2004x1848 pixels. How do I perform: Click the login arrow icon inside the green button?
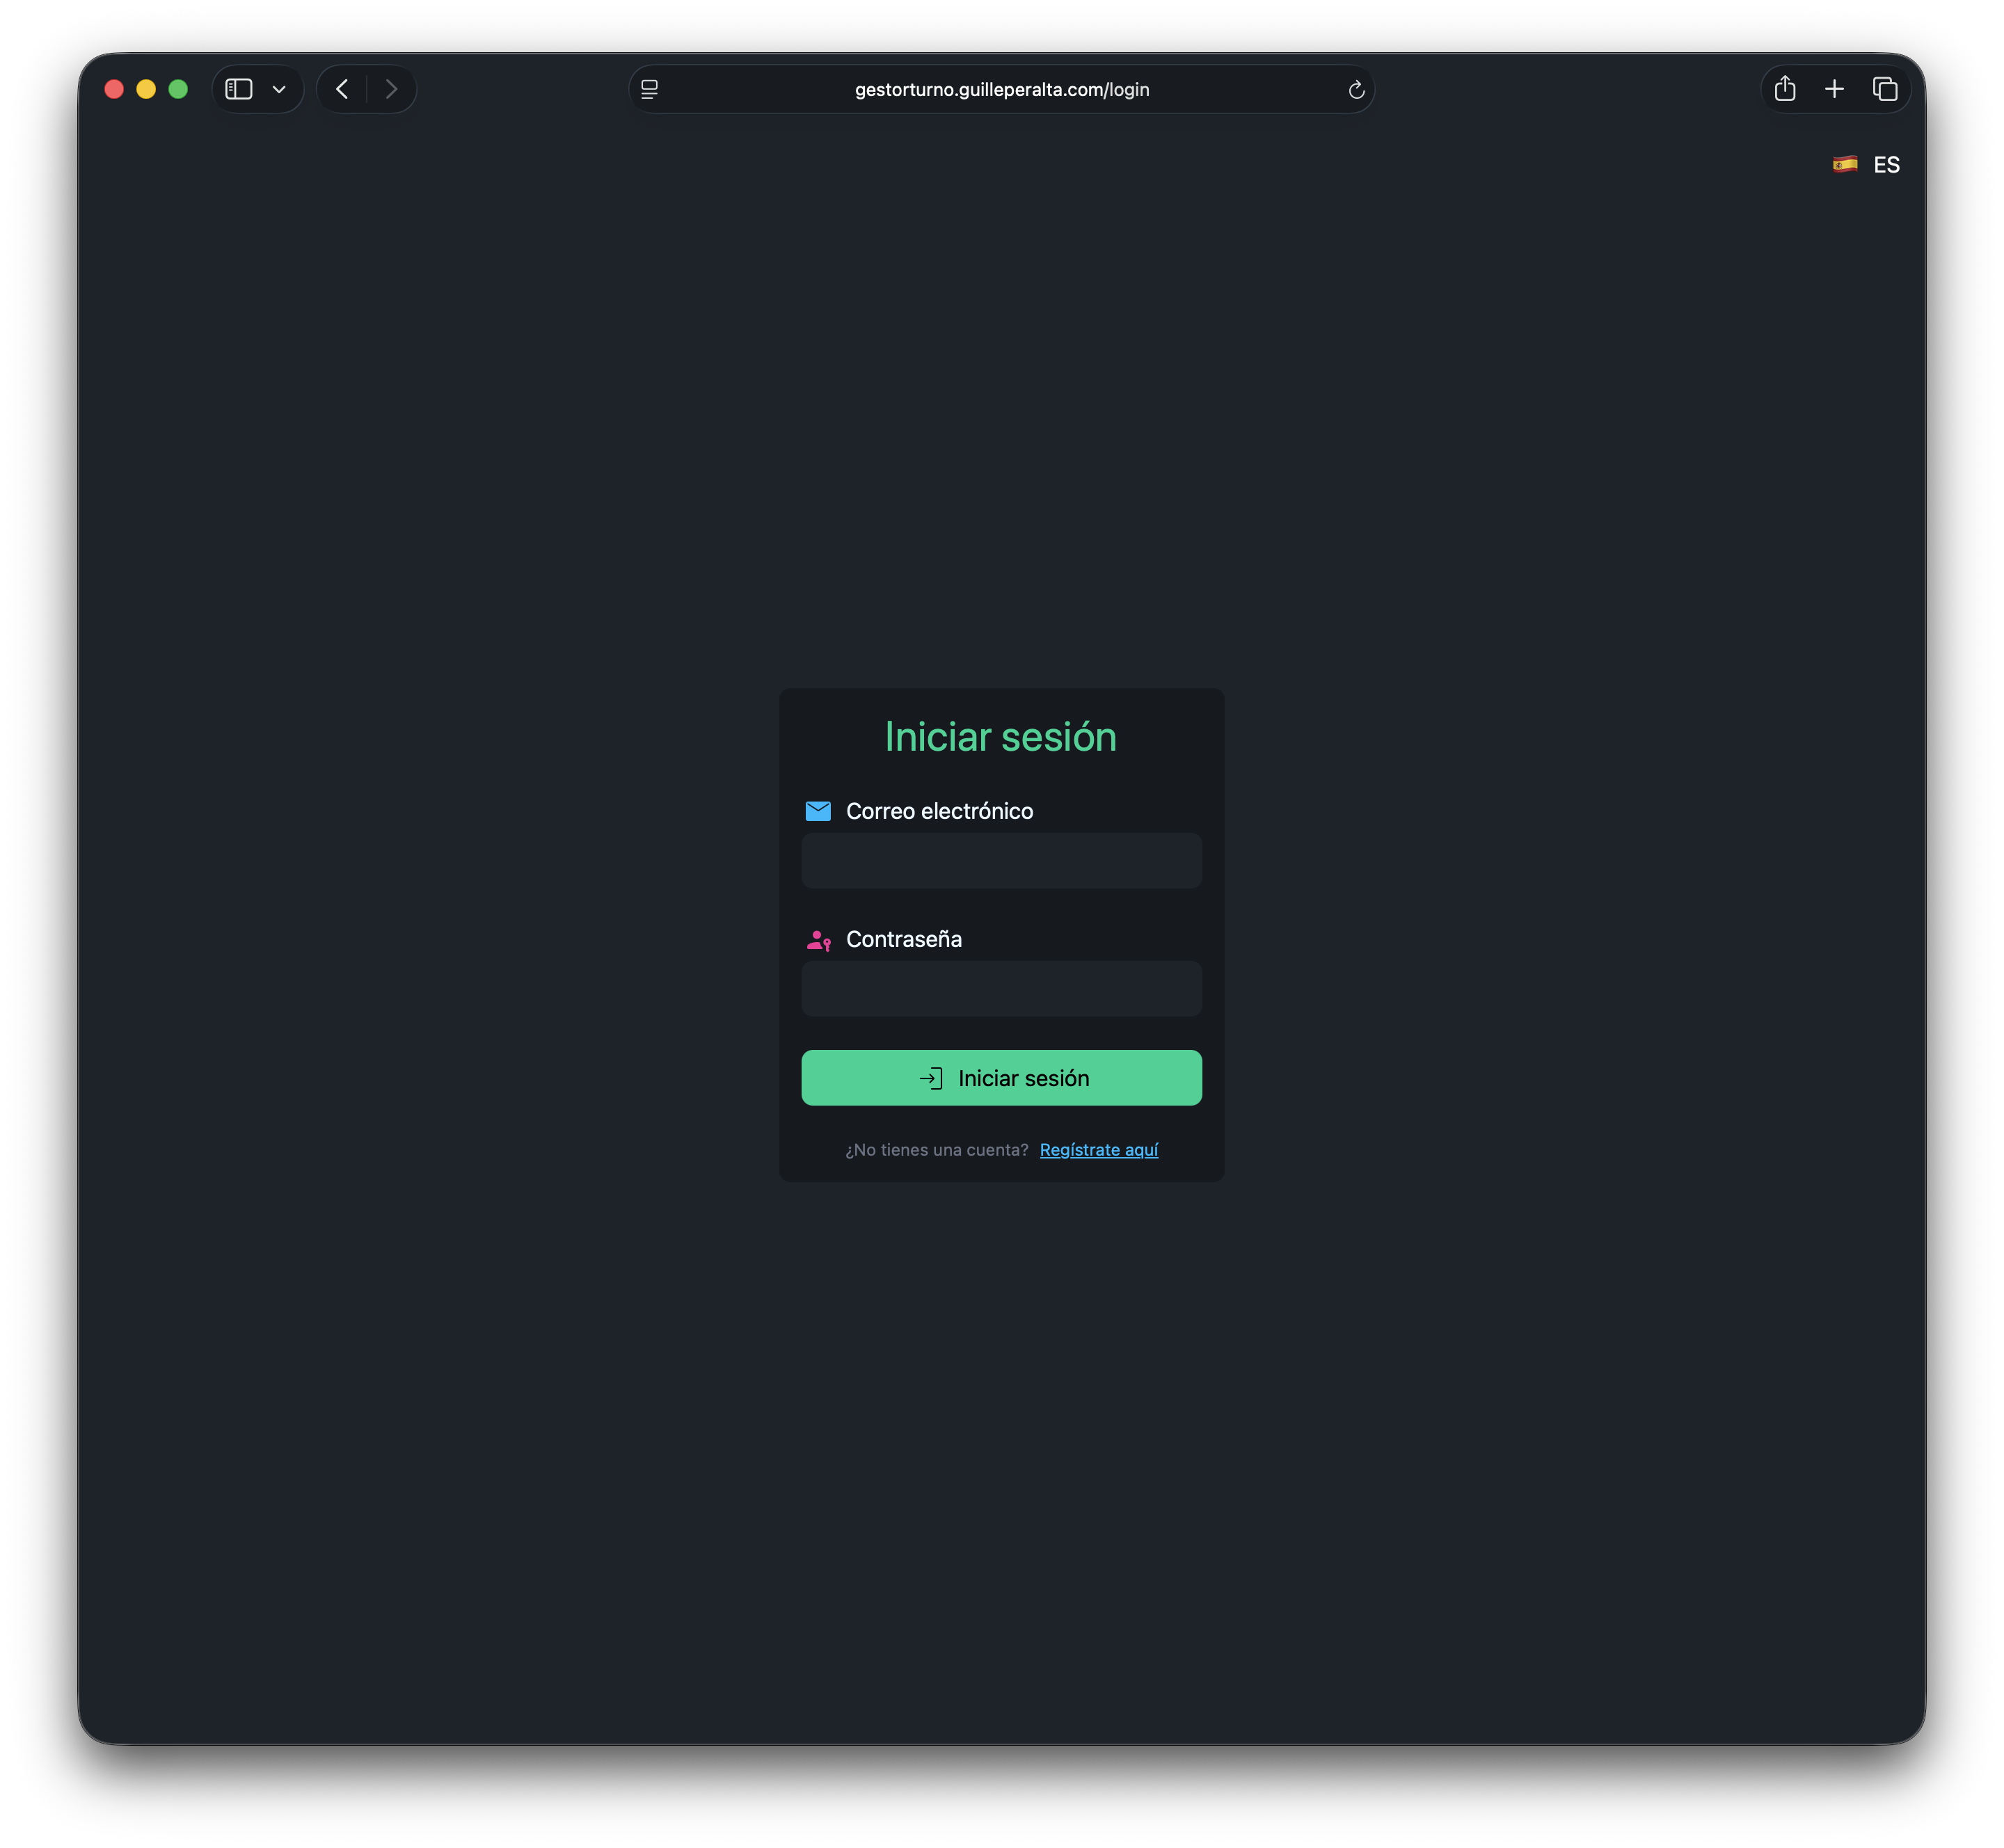point(930,1078)
